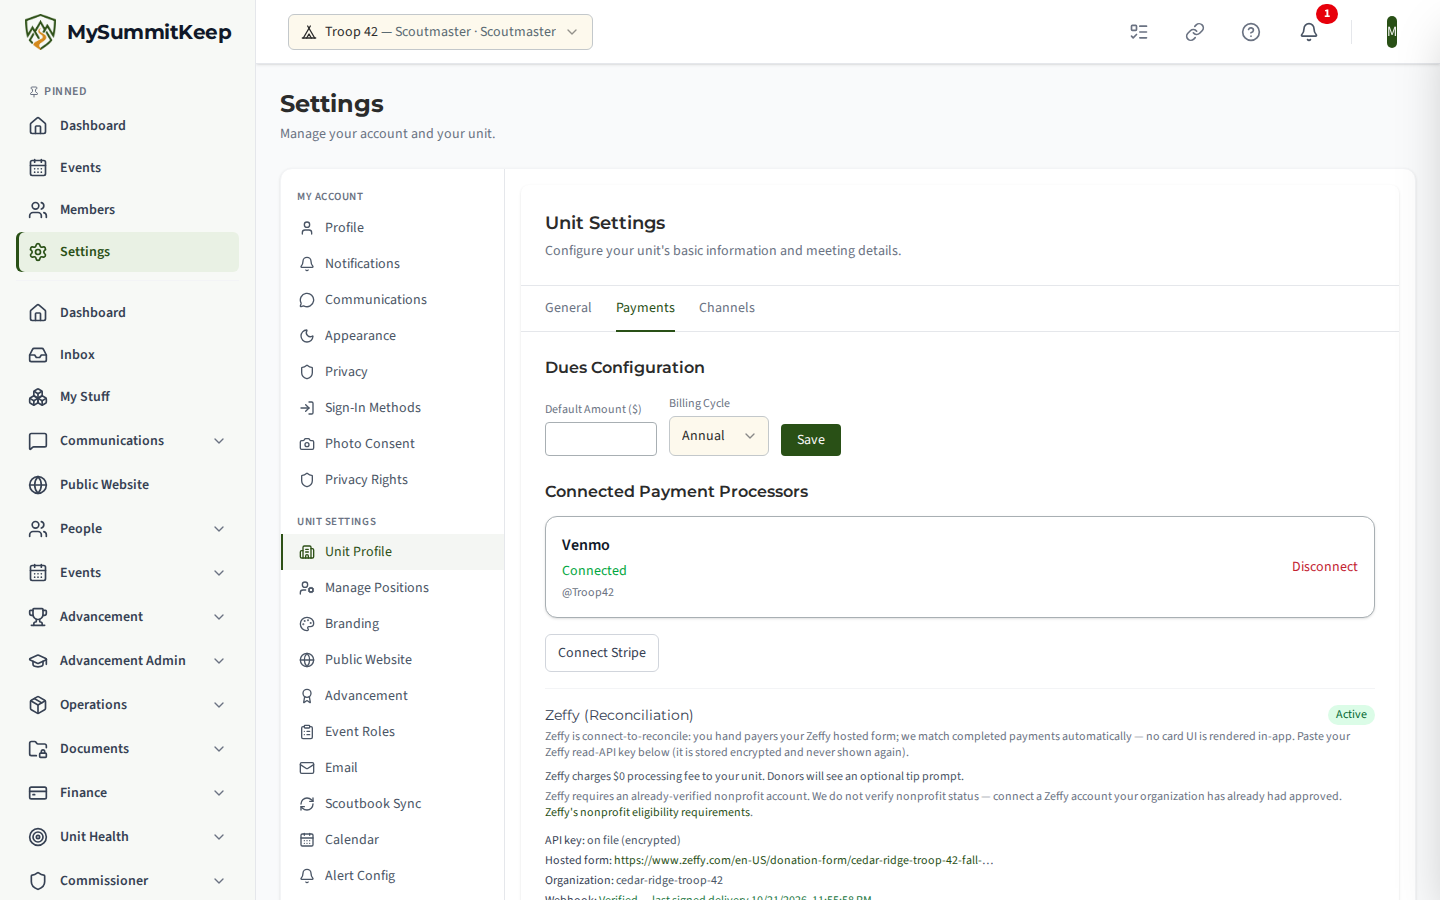Open the Billing Cycle Annual dropdown
The height and width of the screenshot is (900, 1440).
coord(718,436)
